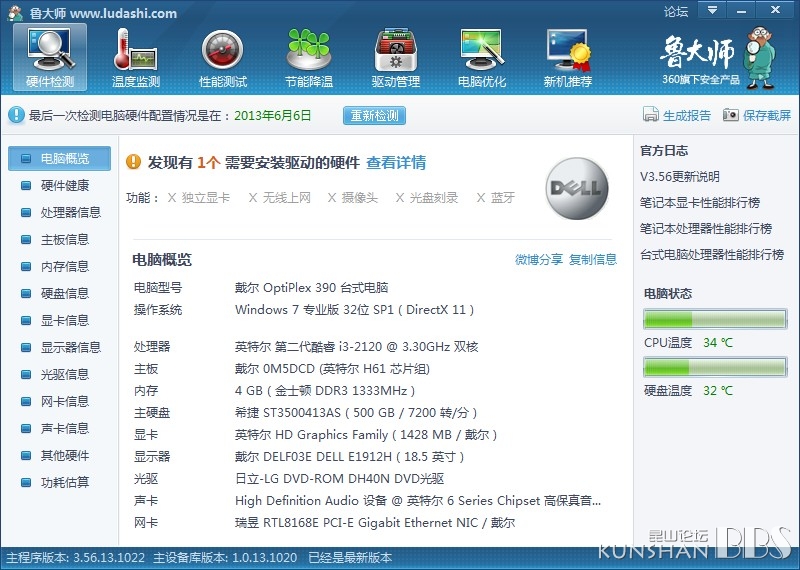Image resolution: width=800 pixels, height=570 pixels.
Task: Click the 重新检测 button
Action: (x=374, y=115)
